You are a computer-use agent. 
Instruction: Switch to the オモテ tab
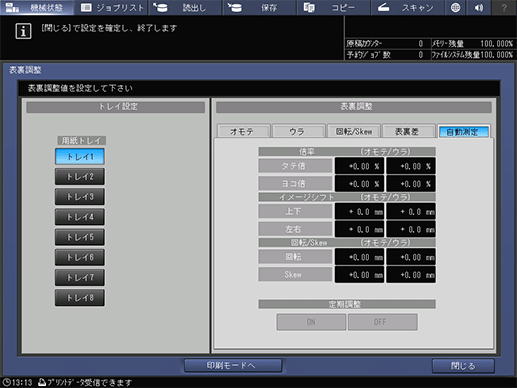243,131
